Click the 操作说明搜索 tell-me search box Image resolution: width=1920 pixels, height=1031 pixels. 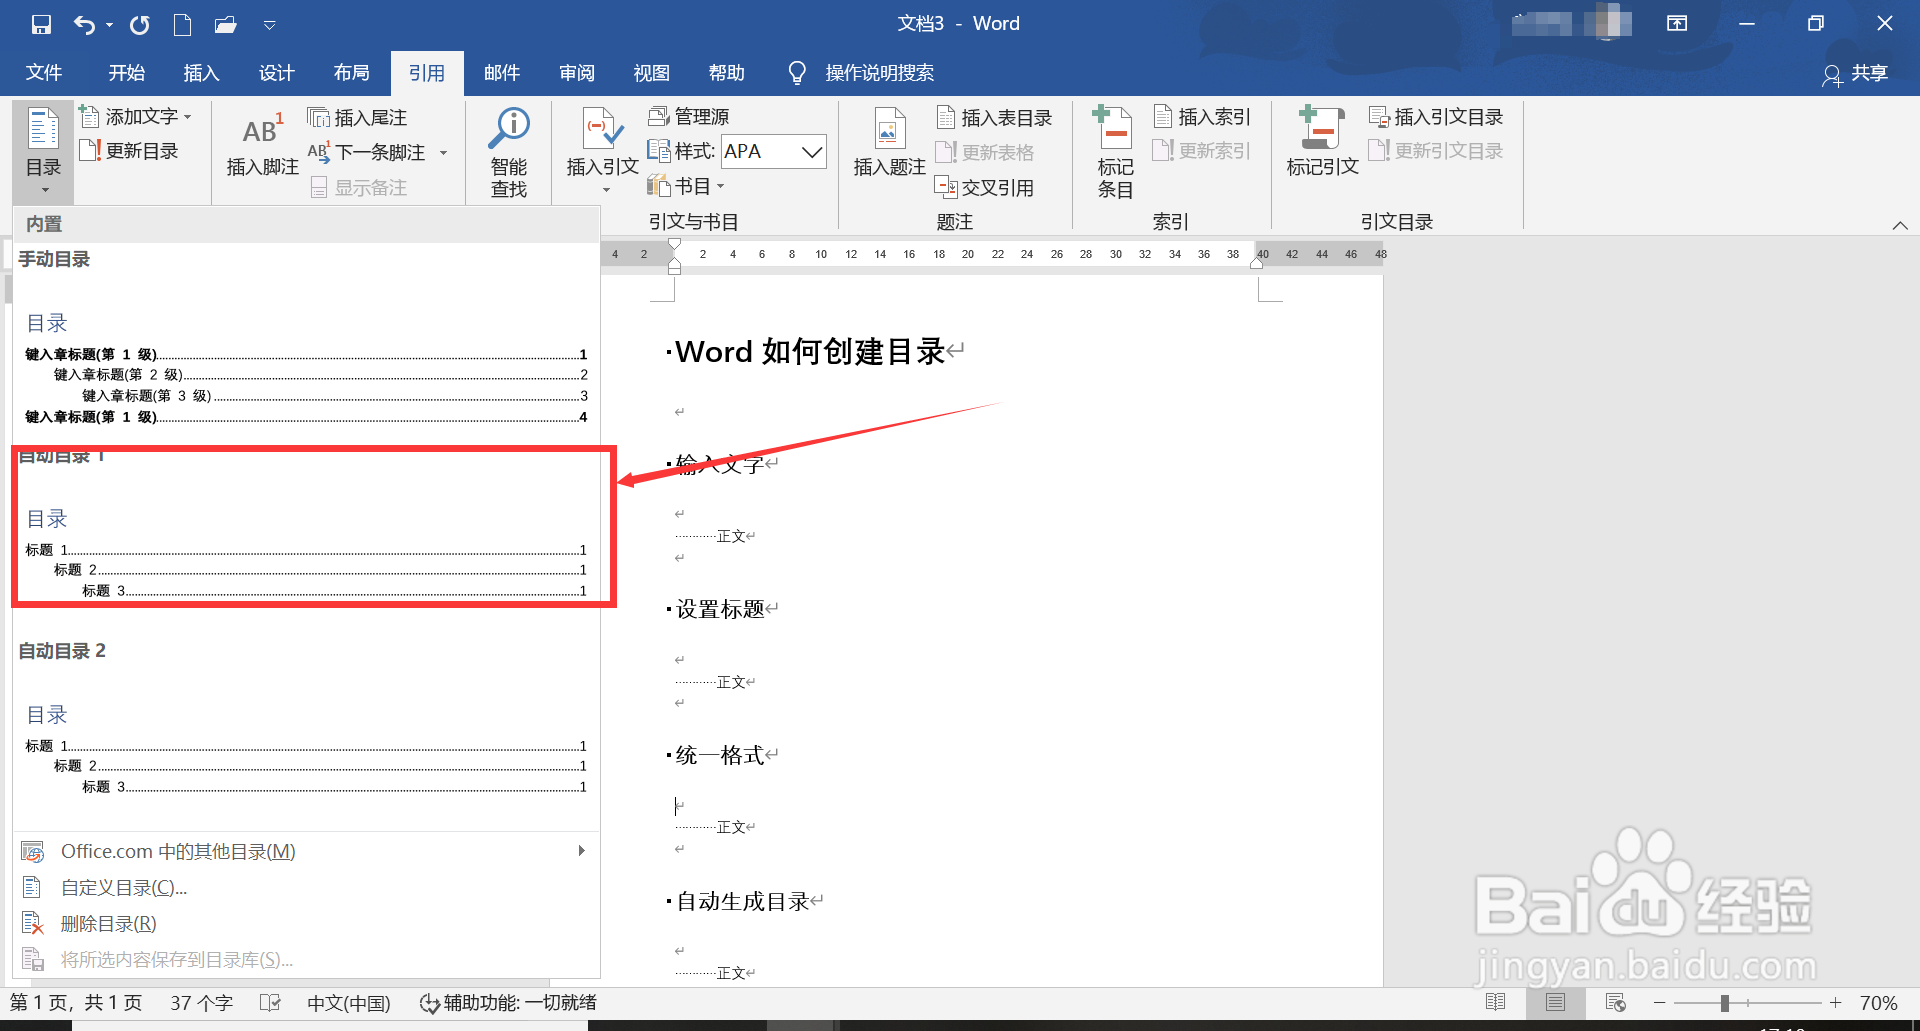861,73
